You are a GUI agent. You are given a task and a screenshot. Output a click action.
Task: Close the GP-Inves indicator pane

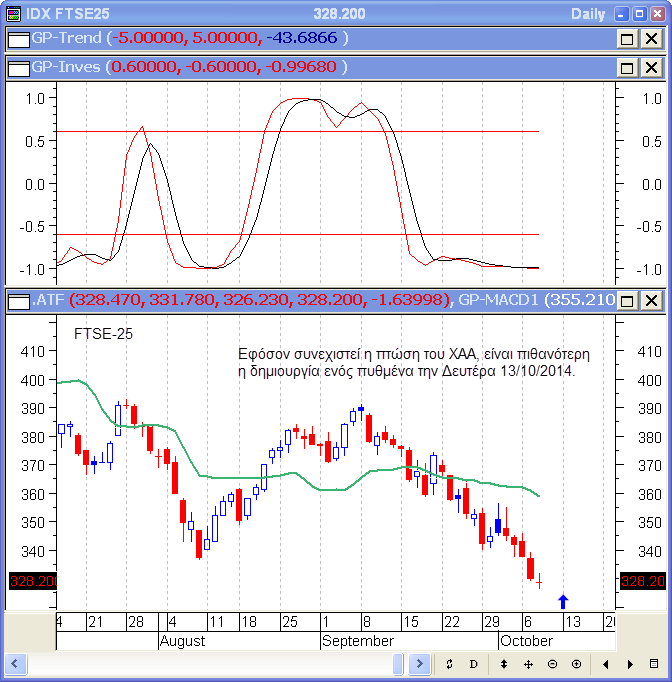point(651,68)
